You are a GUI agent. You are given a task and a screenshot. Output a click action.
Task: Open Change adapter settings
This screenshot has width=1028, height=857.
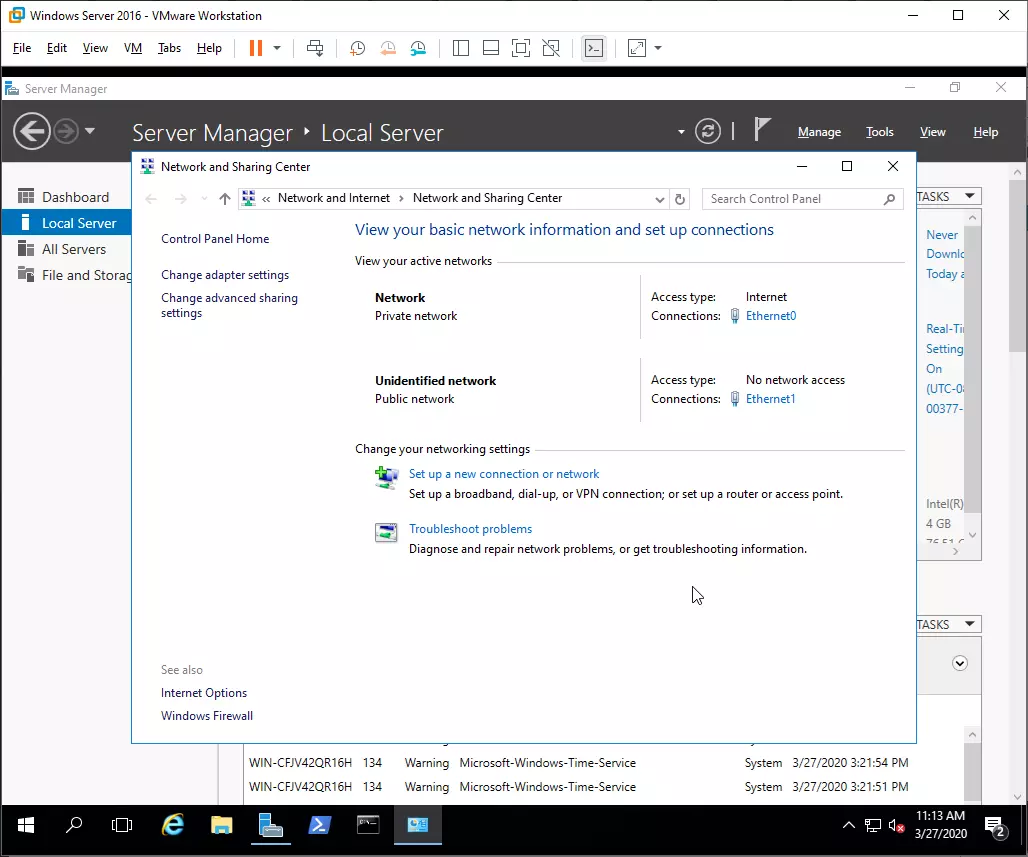pos(225,275)
